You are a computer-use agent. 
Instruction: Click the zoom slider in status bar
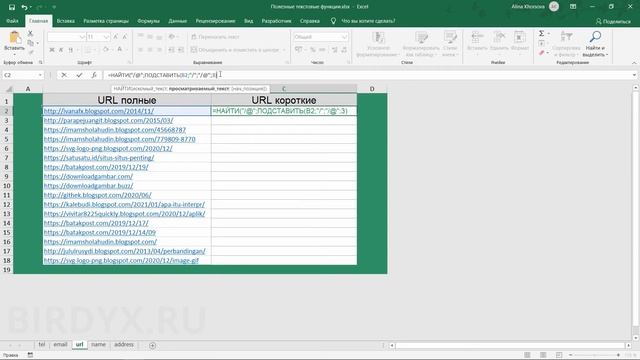594,355
